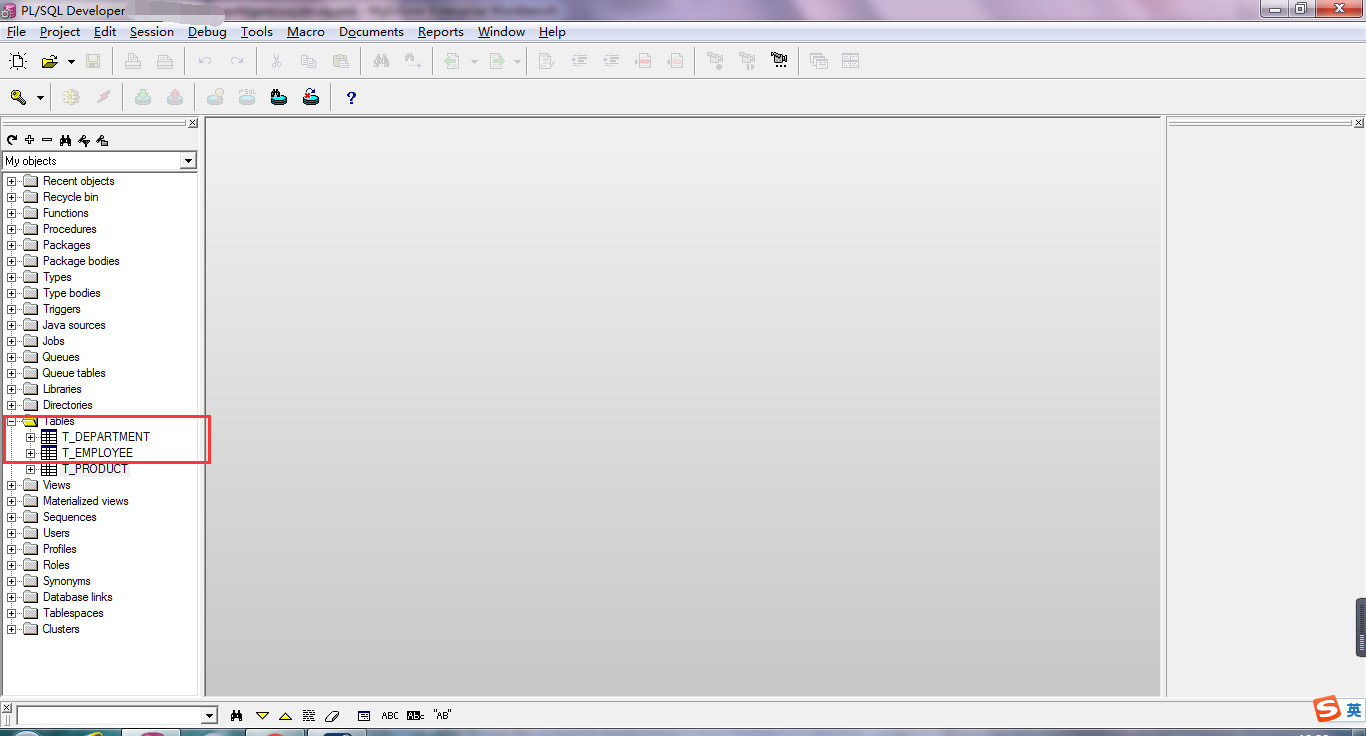Image resolution: width=1366 pixels, height=736 pixels.
Task: Select the Clusters folder
Action: coord(61,629)
